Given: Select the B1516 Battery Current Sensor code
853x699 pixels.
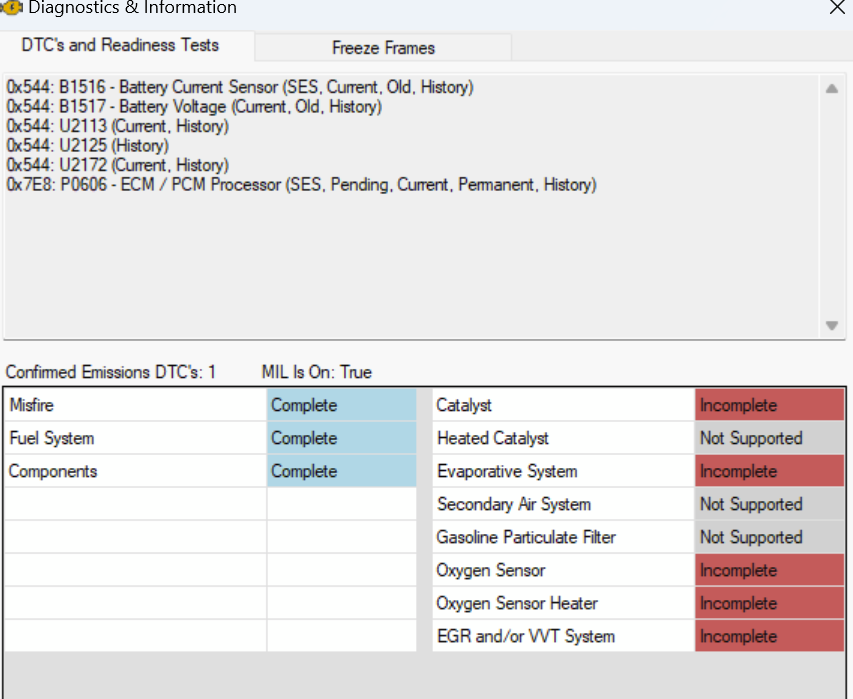Looking at the screenshot, I should coord(240,87).
